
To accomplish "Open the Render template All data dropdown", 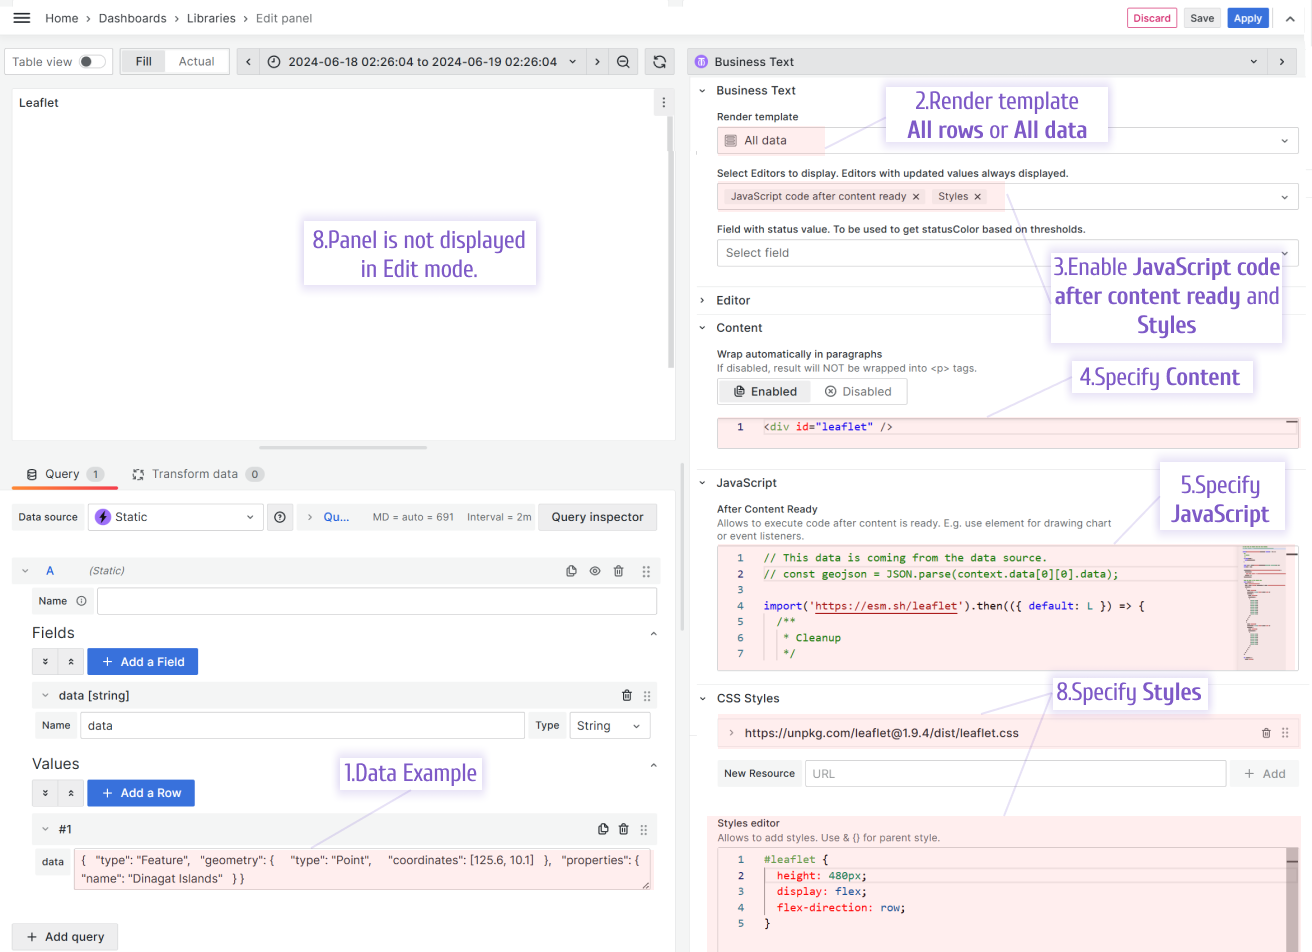I will (1005, 140).
